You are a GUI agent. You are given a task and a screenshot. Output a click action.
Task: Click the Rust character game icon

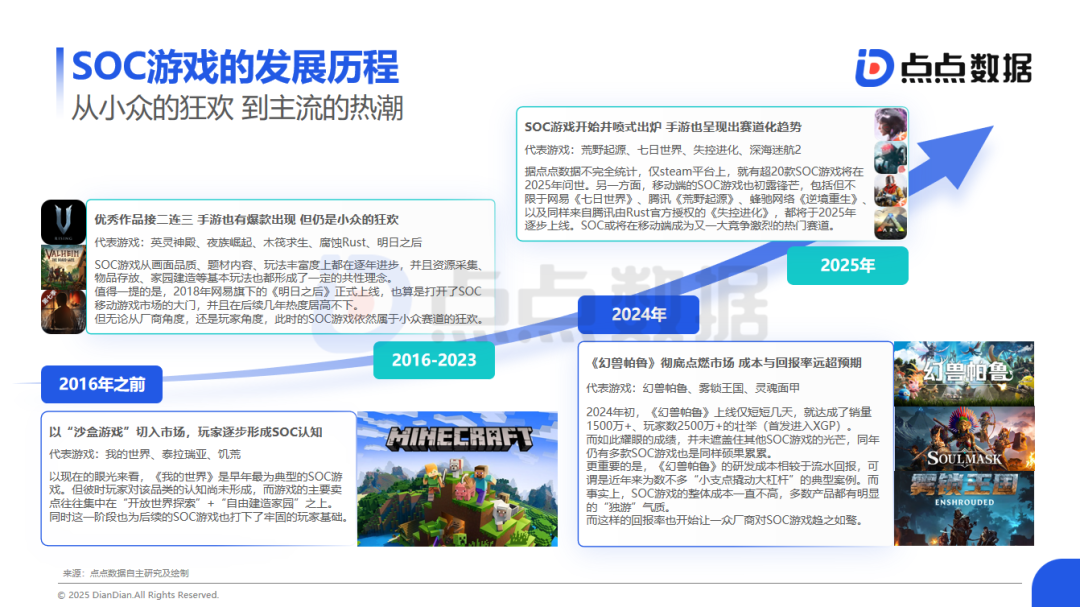click(x=890, y=190)
